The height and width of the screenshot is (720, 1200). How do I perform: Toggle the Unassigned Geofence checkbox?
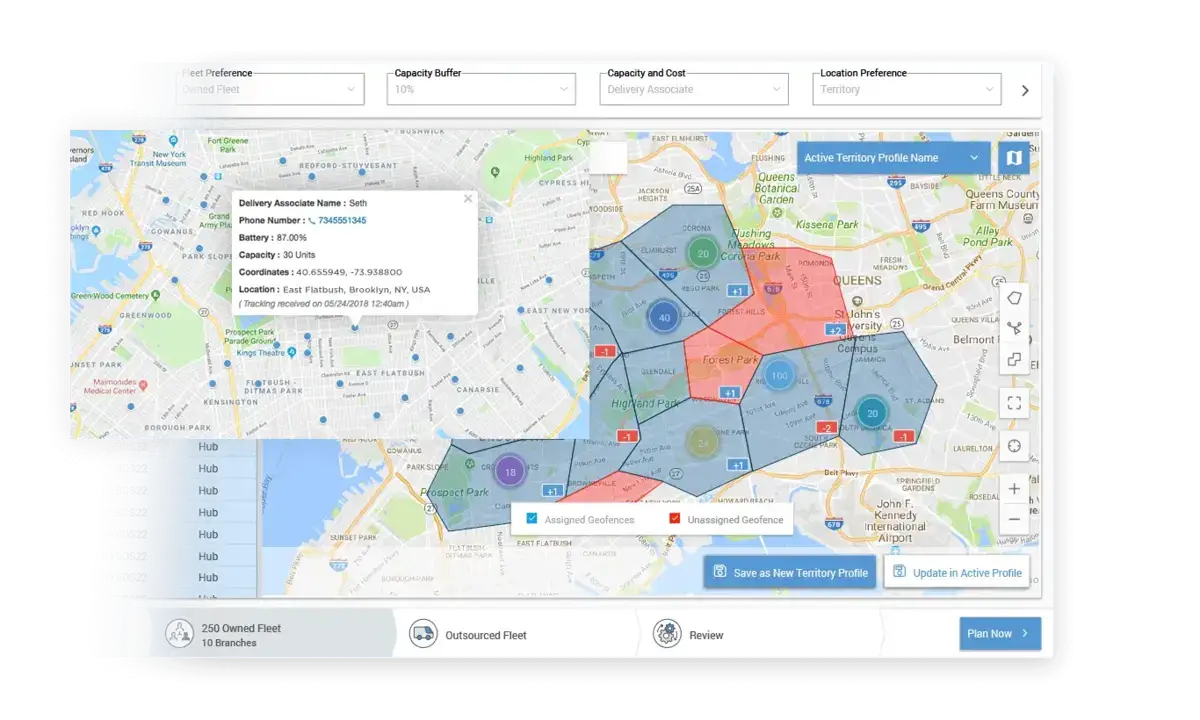point(675,518)
